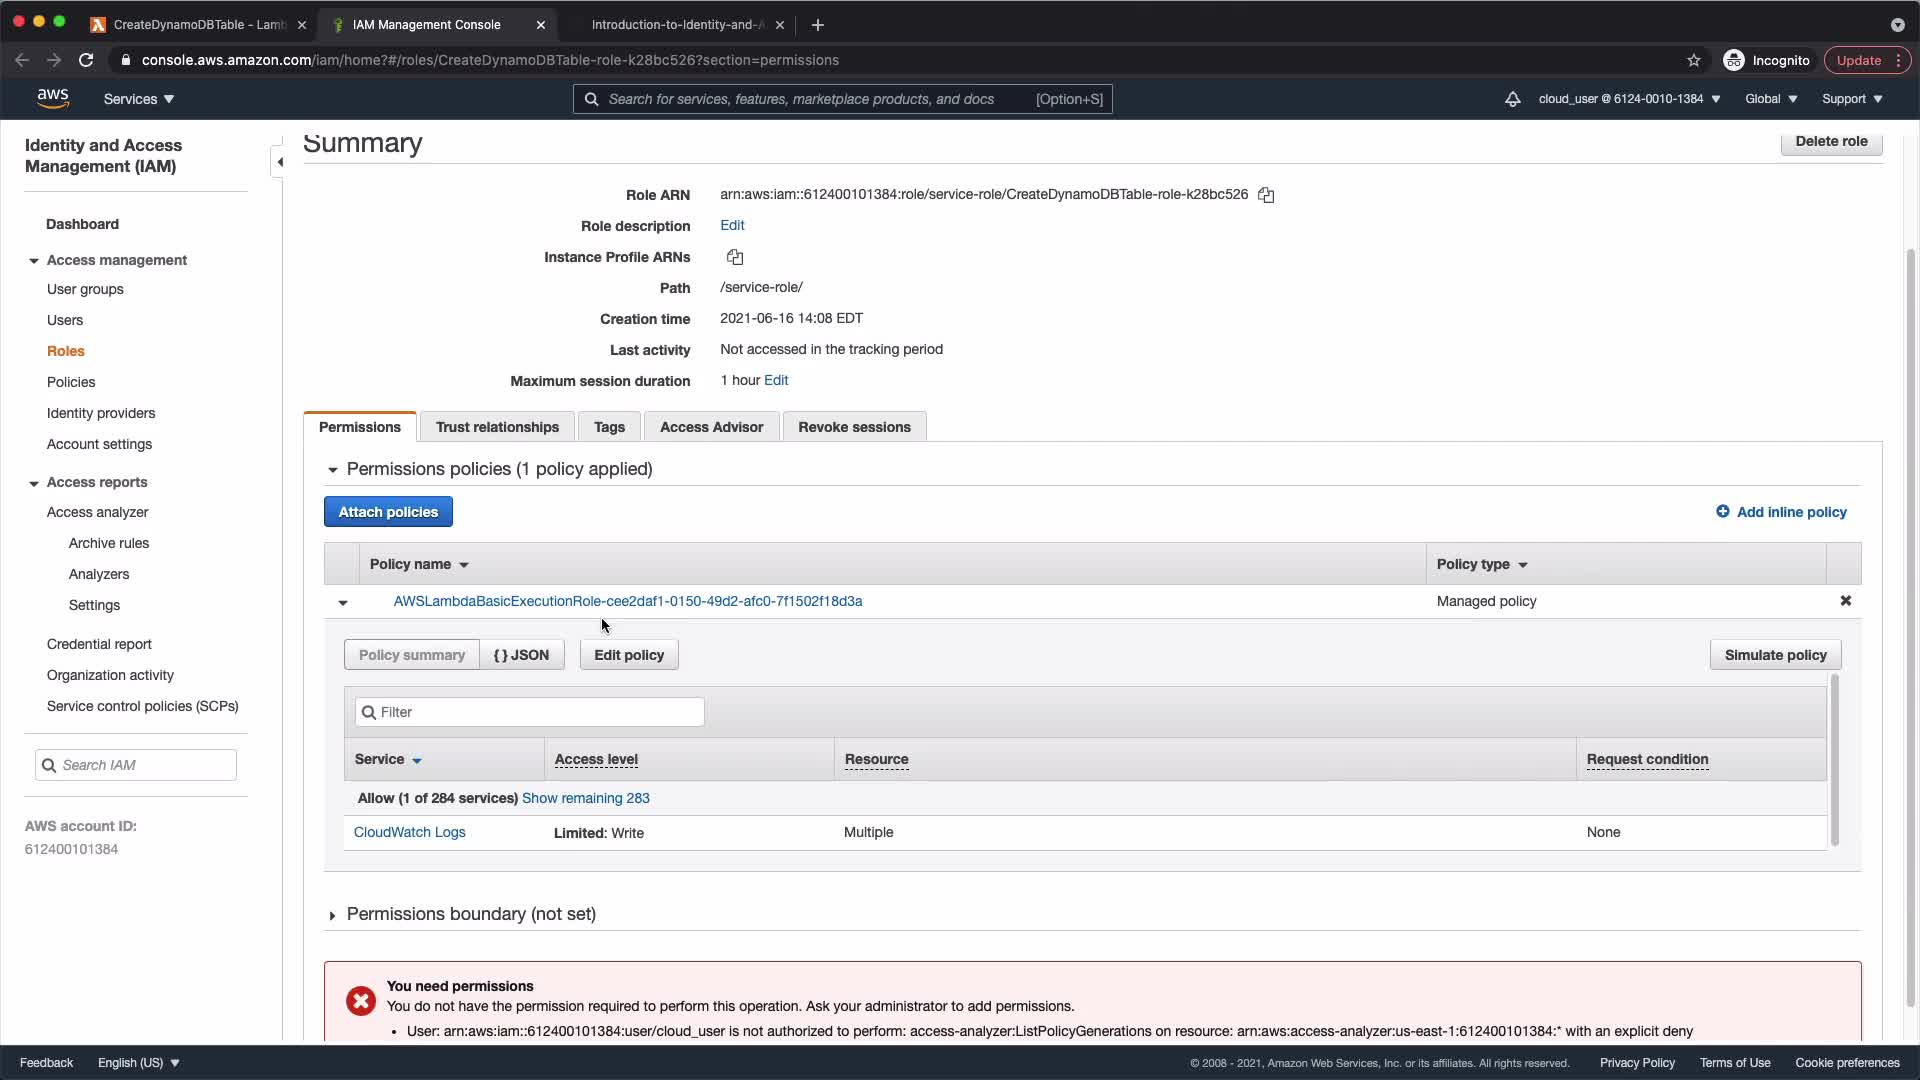This screenshot has width=1920, height=1080.
Task: Detach the policy with the X icon
Action: [x=1845, y=601]
